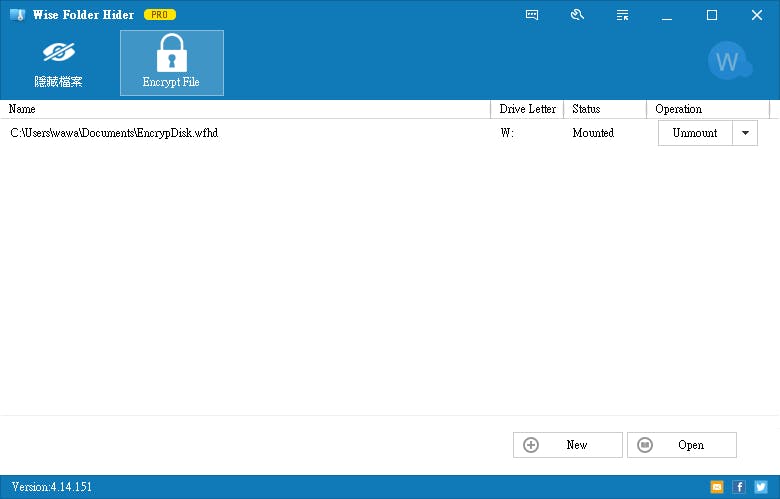Sort by the Drive Letter column header

[x=527, y=109]
